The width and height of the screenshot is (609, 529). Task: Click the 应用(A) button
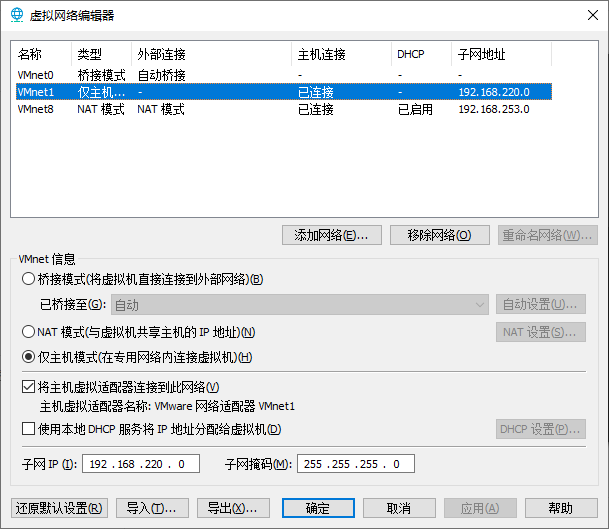pos(480,508)
